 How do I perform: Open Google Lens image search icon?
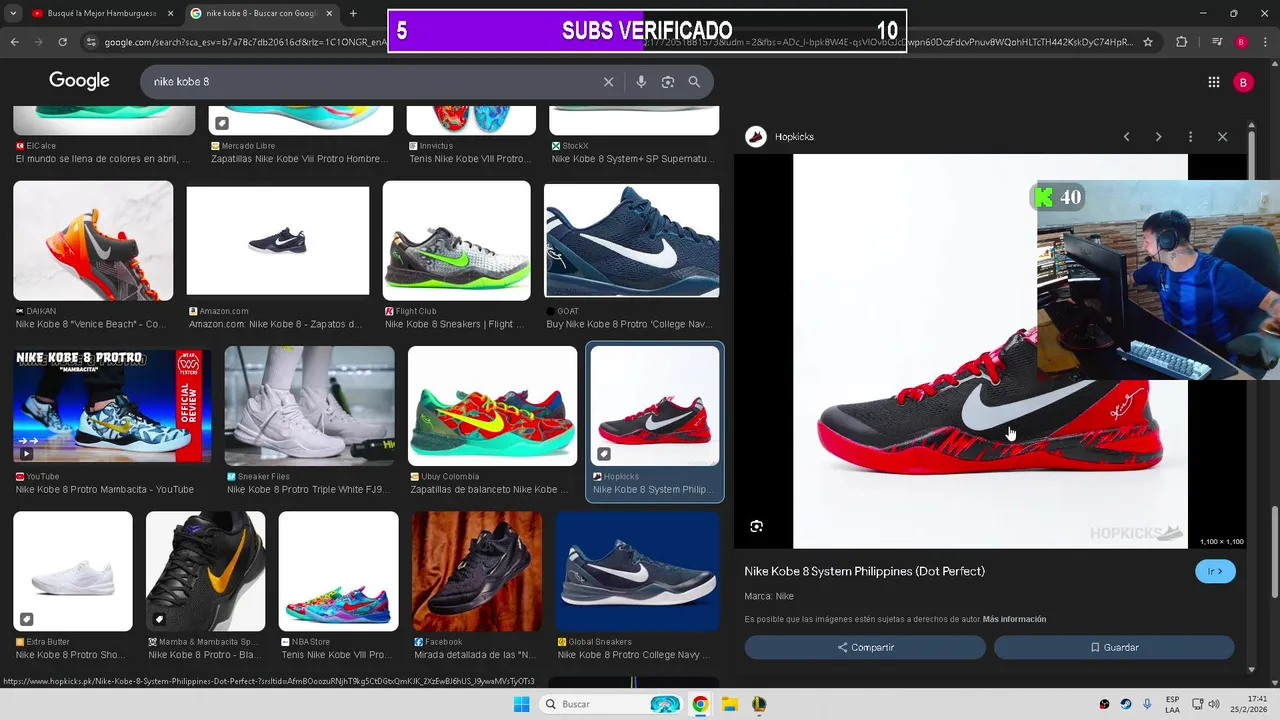click(668, 82)
